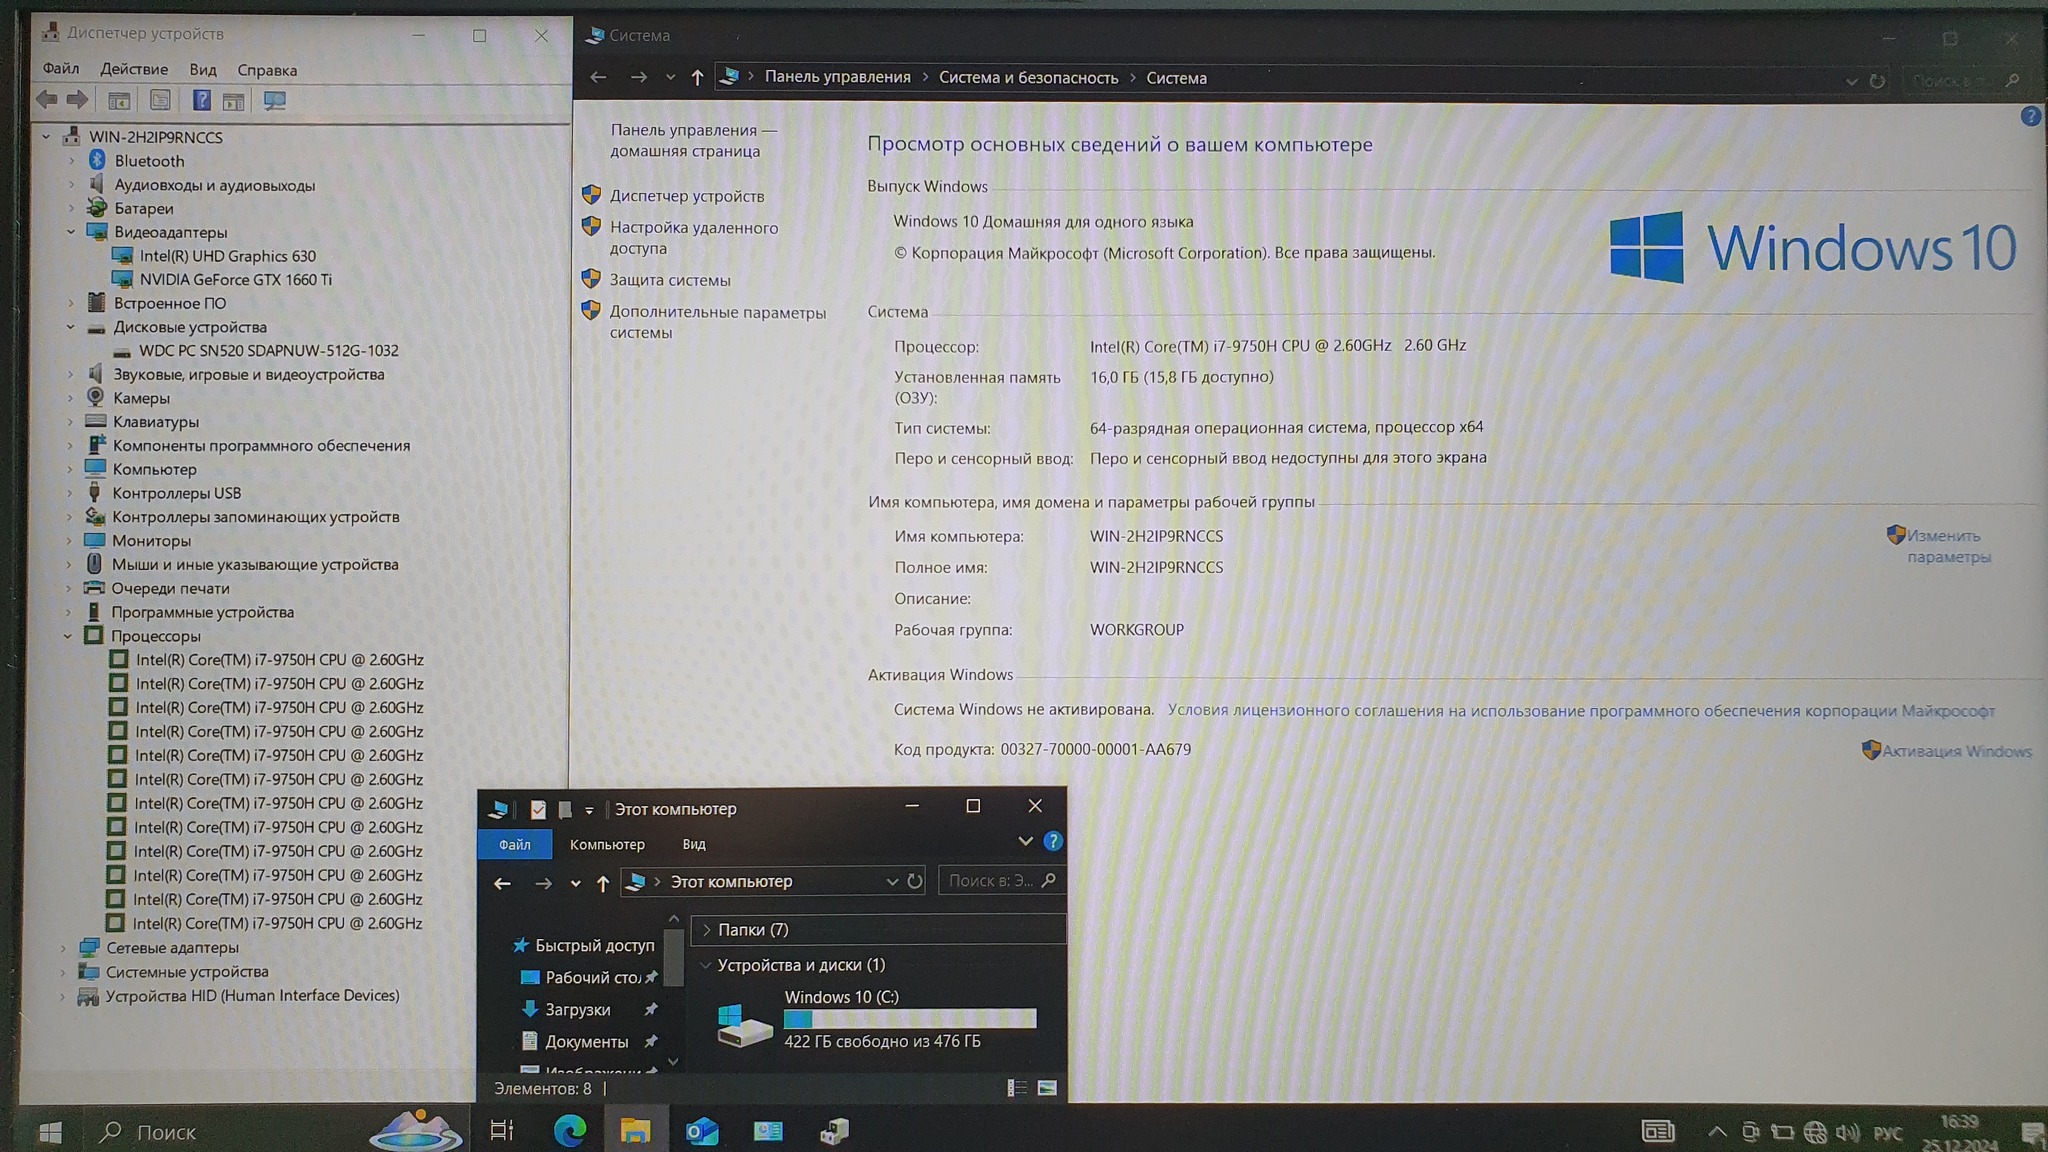
Task: Click the scan hardware monitor toolbar icon
Action: point(274,100)
